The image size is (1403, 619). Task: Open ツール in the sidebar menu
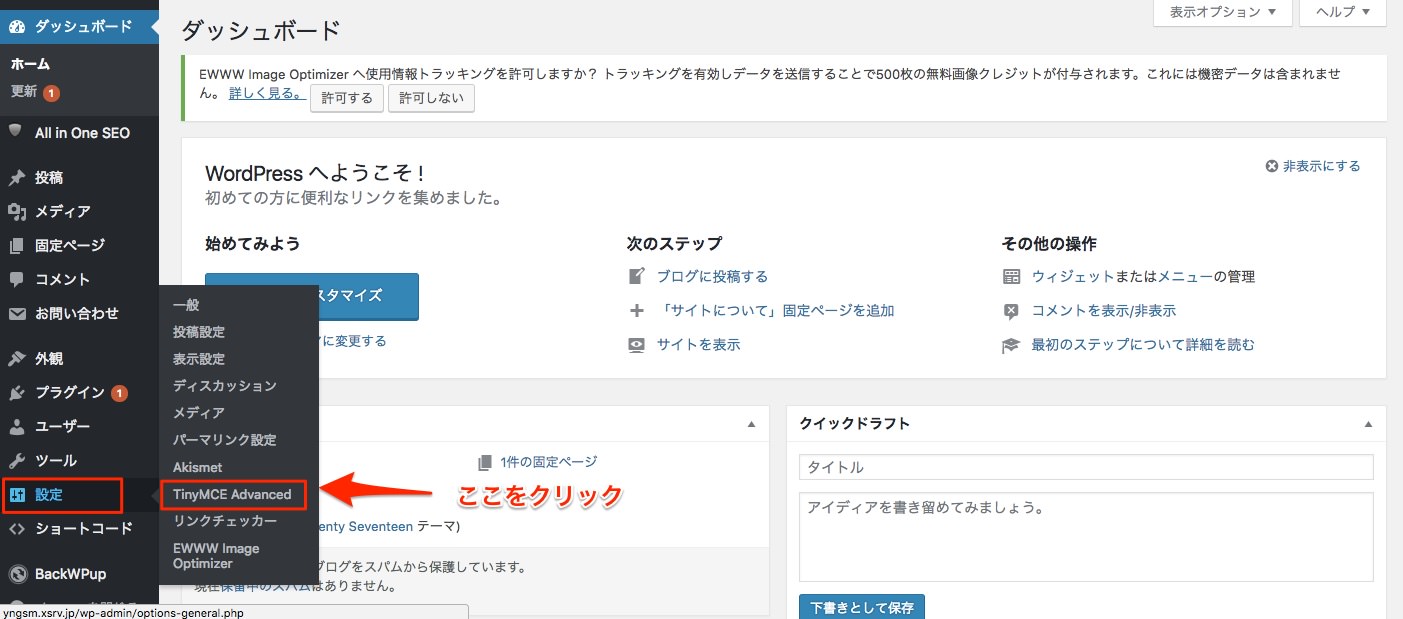point(56,461)
